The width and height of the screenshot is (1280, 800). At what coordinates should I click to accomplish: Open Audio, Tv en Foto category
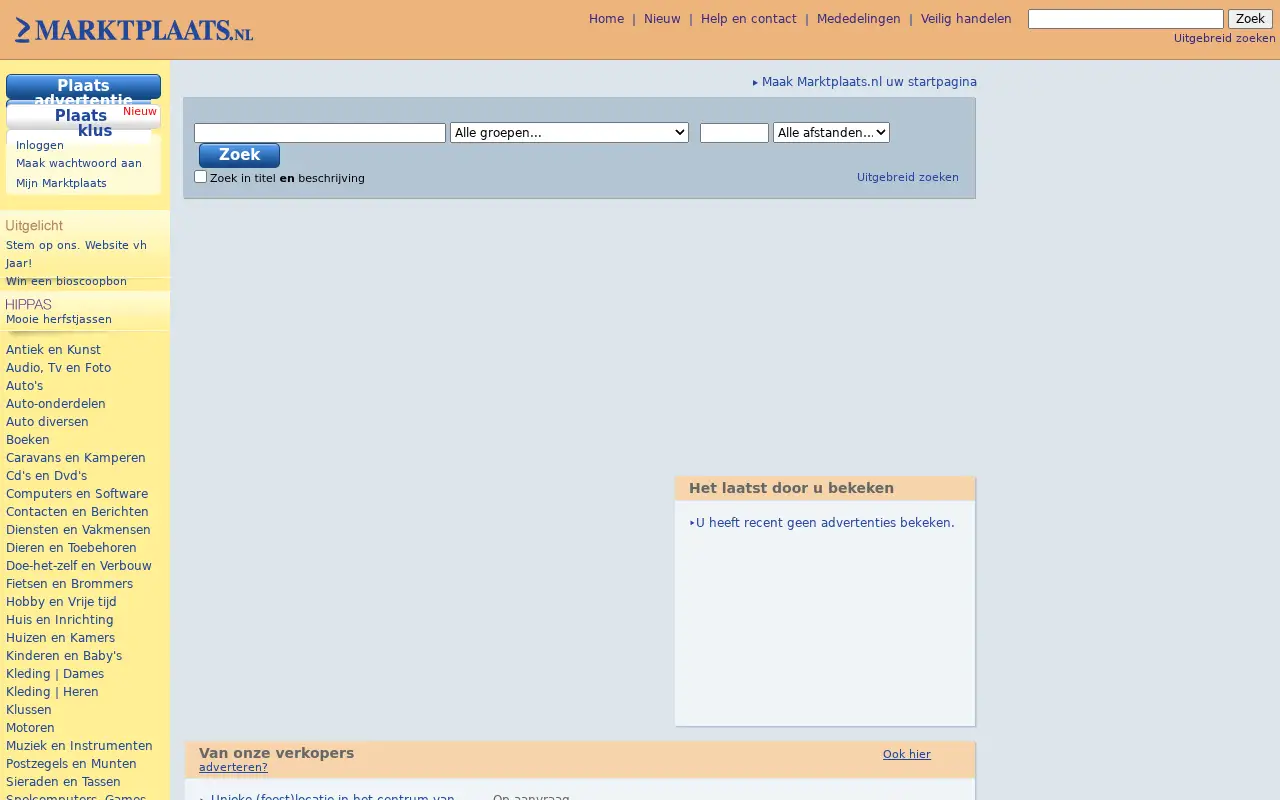(x=58, y=368)
